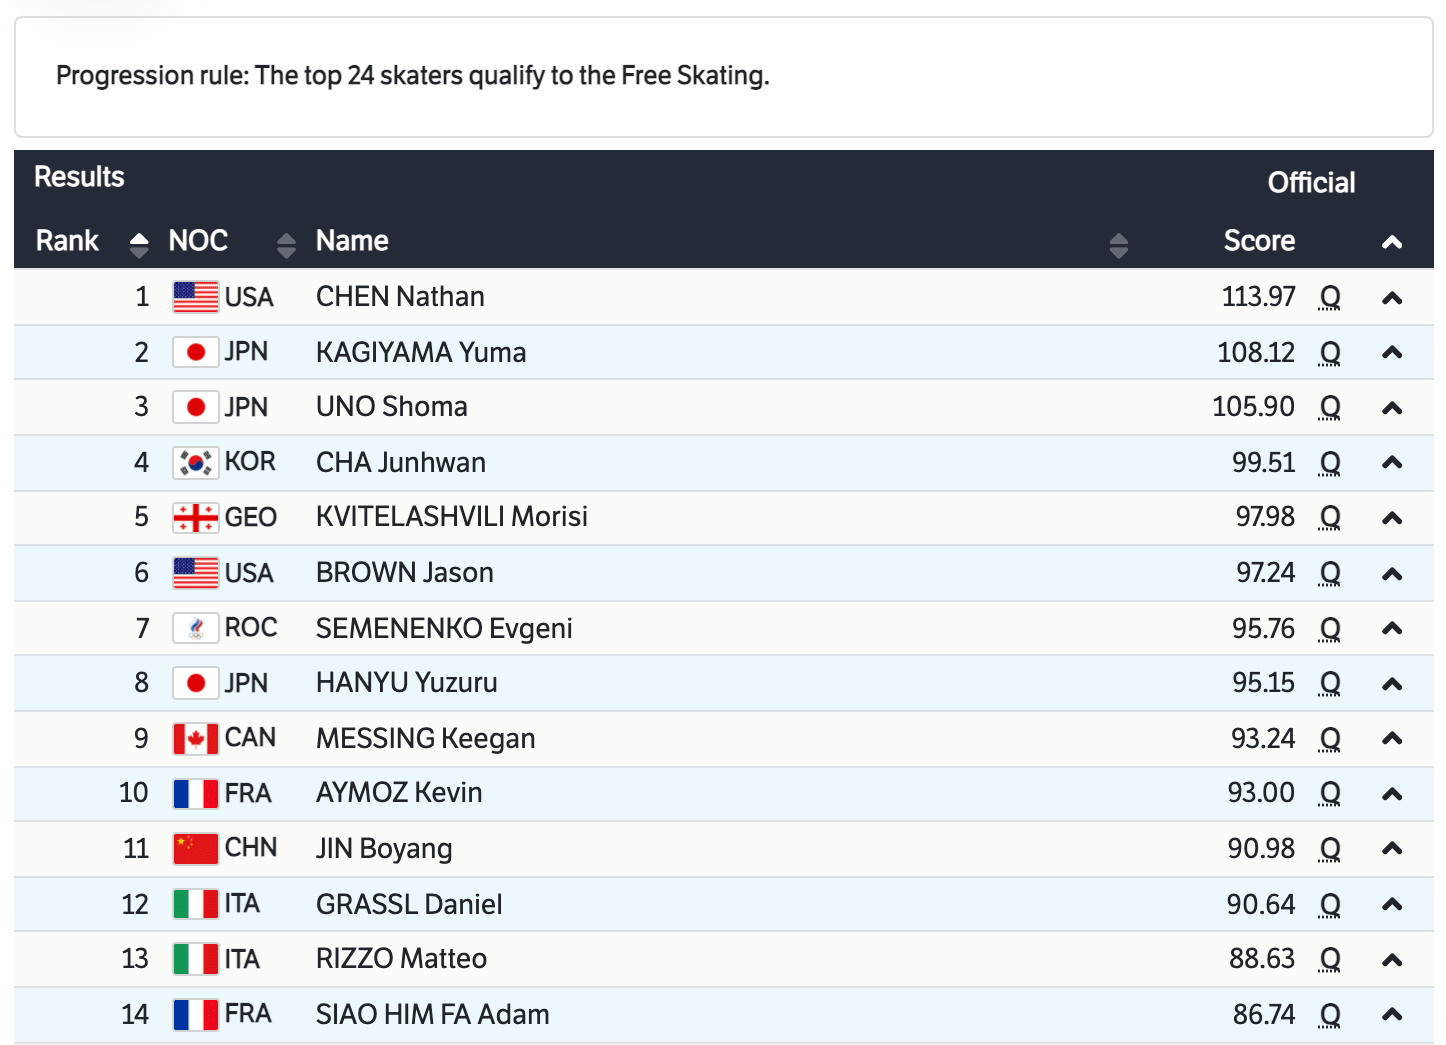Click the China flag icon
Screen dimensions: 1446x1045
click(x=195, y=849)
